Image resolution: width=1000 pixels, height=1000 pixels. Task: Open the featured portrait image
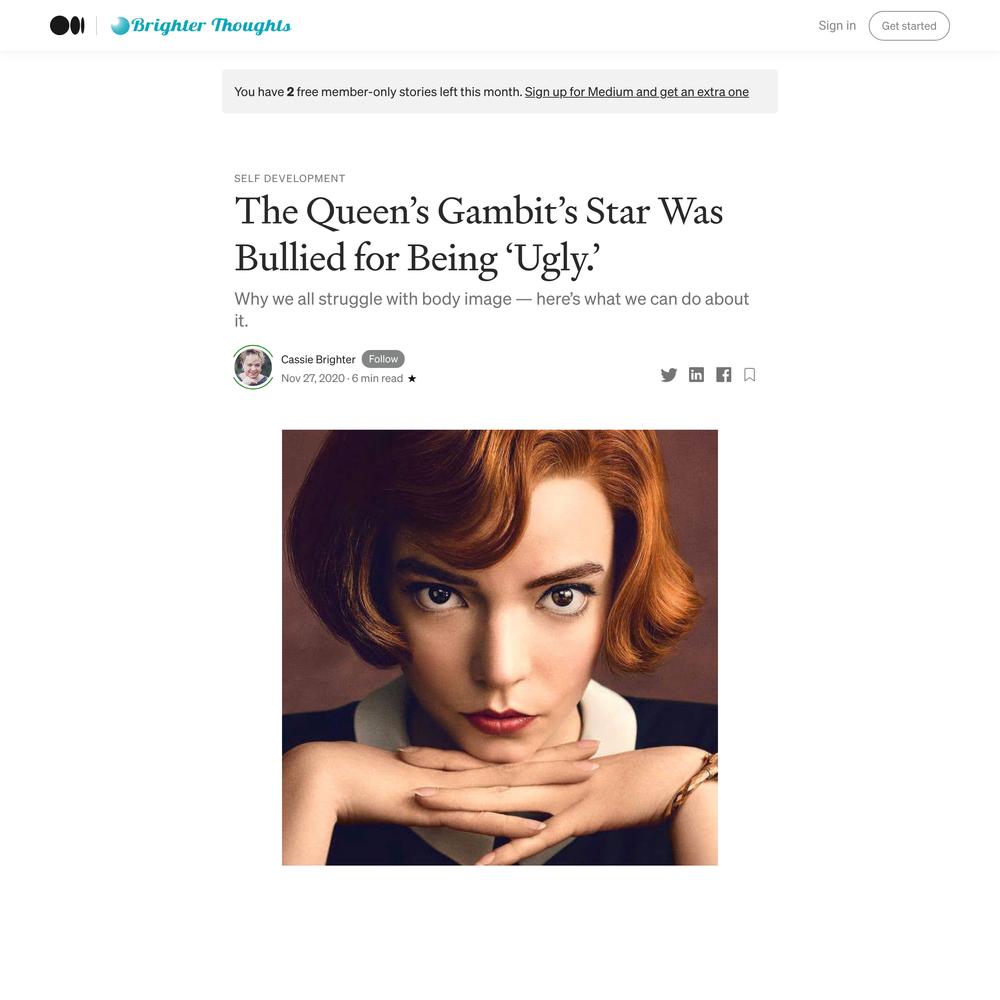[x=500, y=647]
